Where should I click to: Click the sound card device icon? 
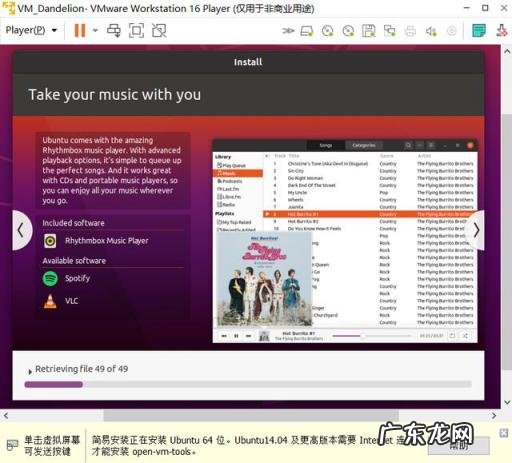coord(431,31)
